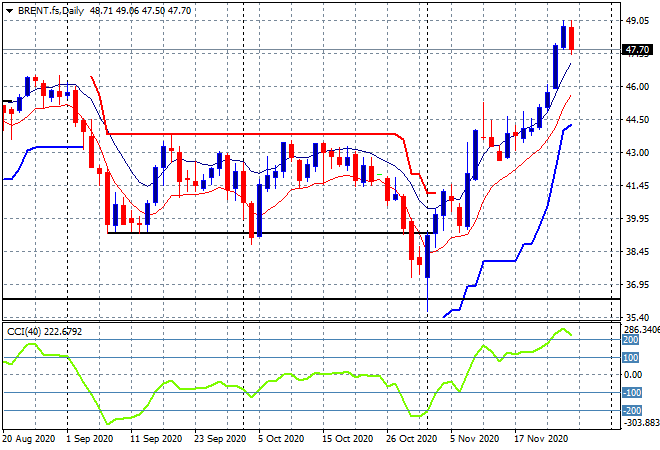The height and width of the screenshot is (450, 660).
Task: Select the tall blue candle at the chart low wick
Action: tap(428, 256)
